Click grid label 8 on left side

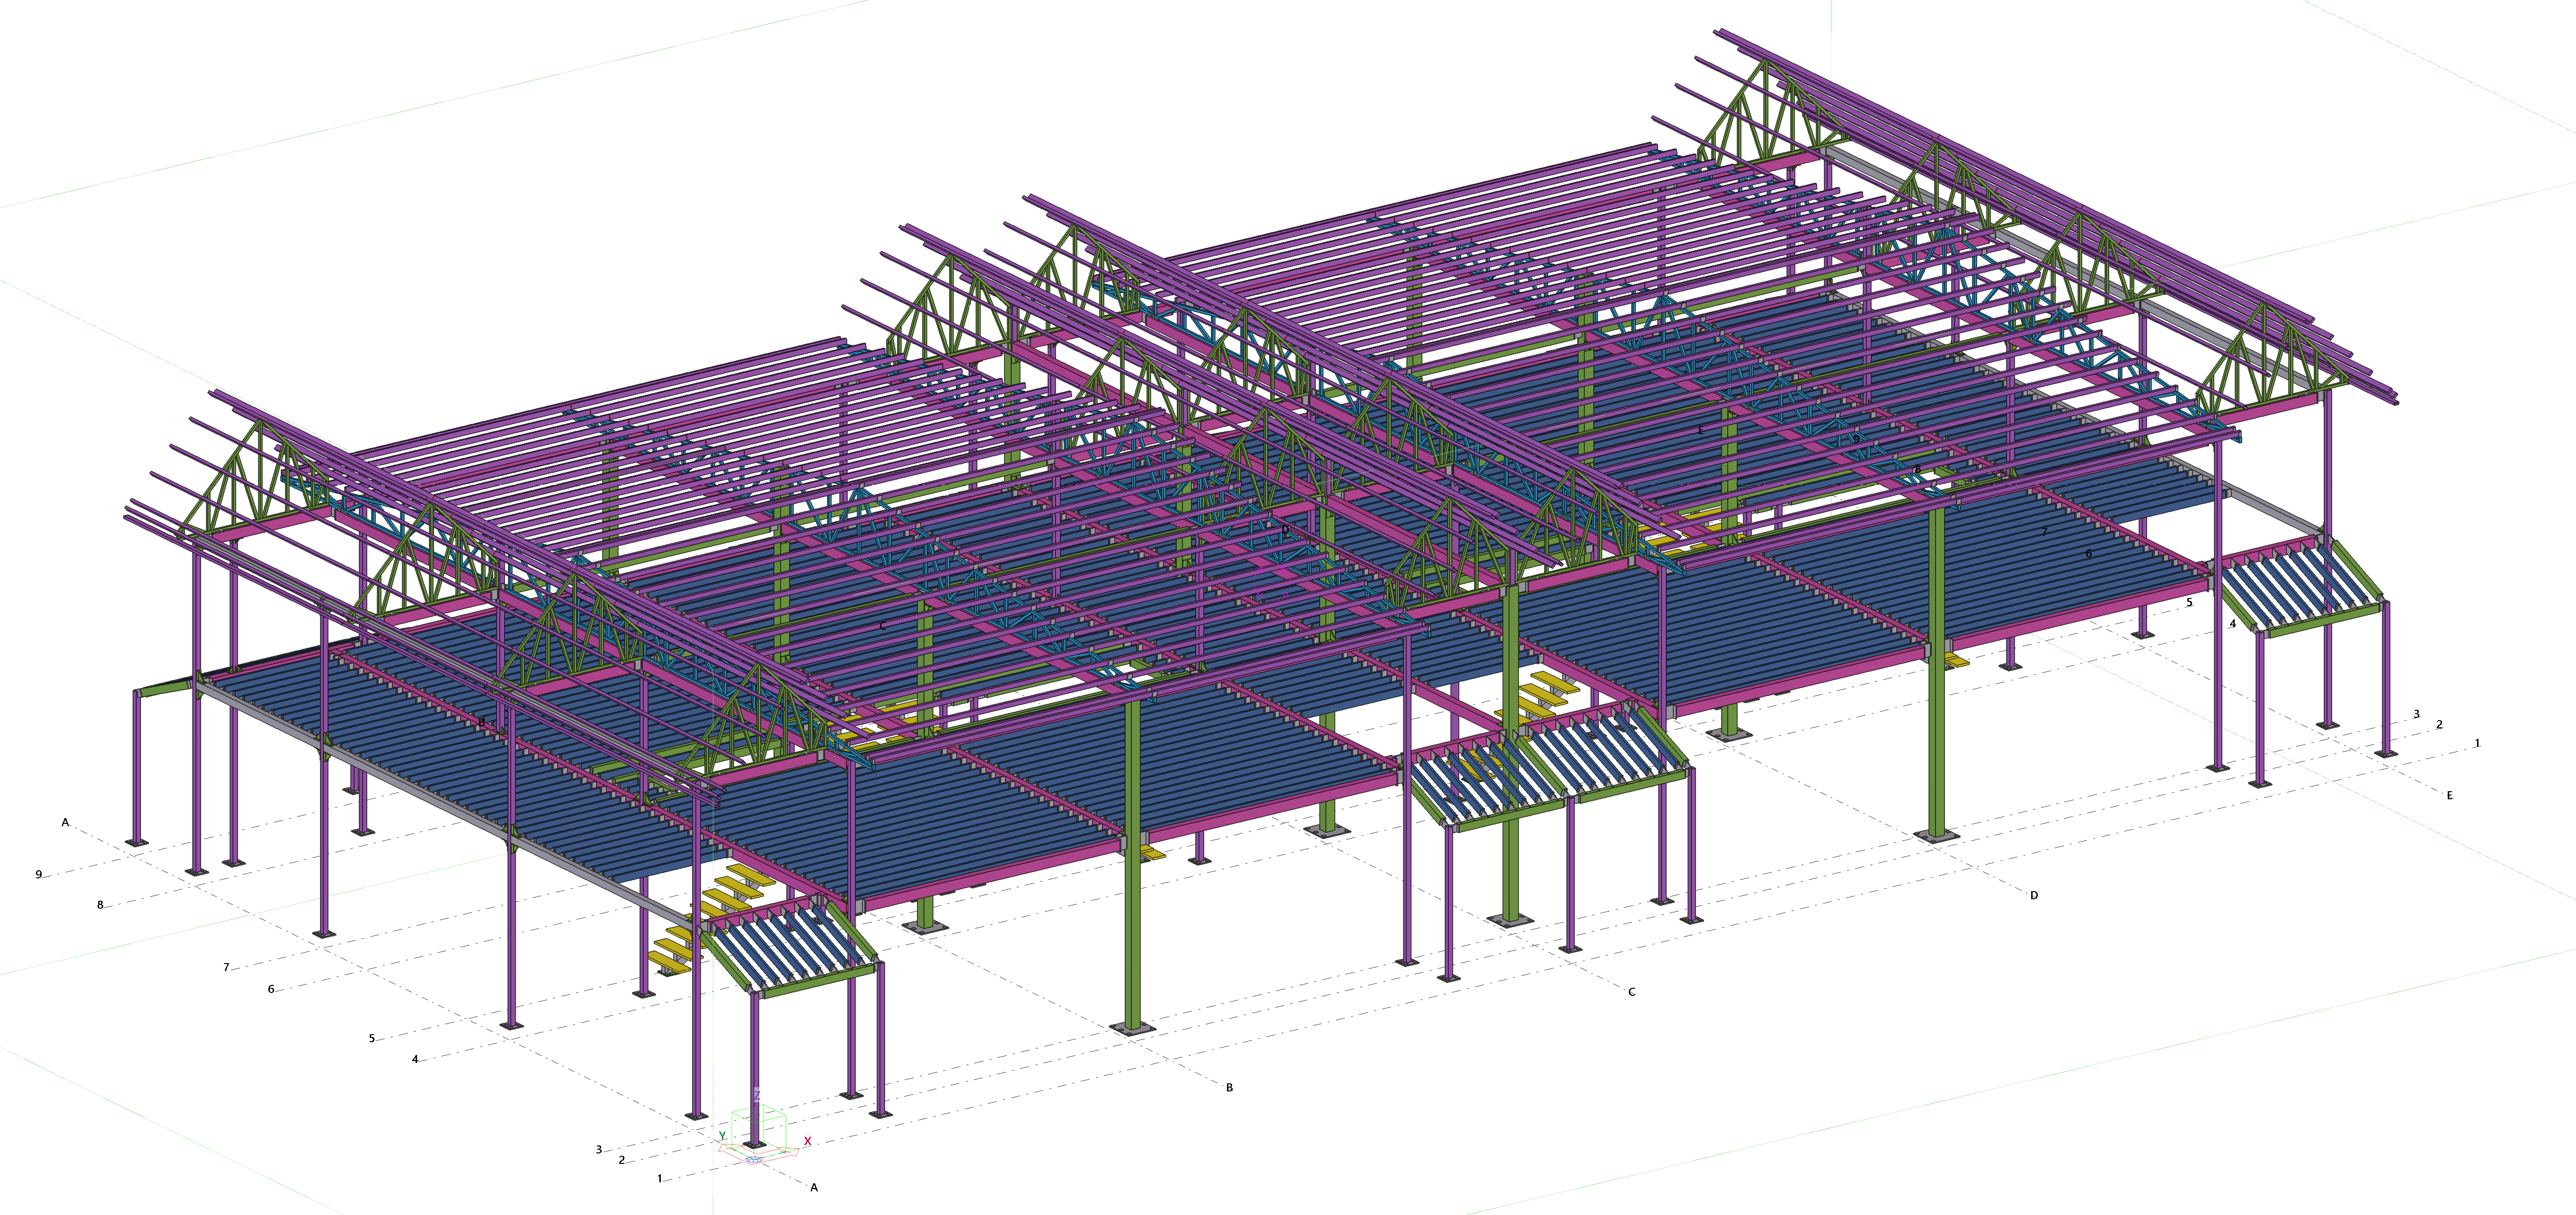point(100,906)
